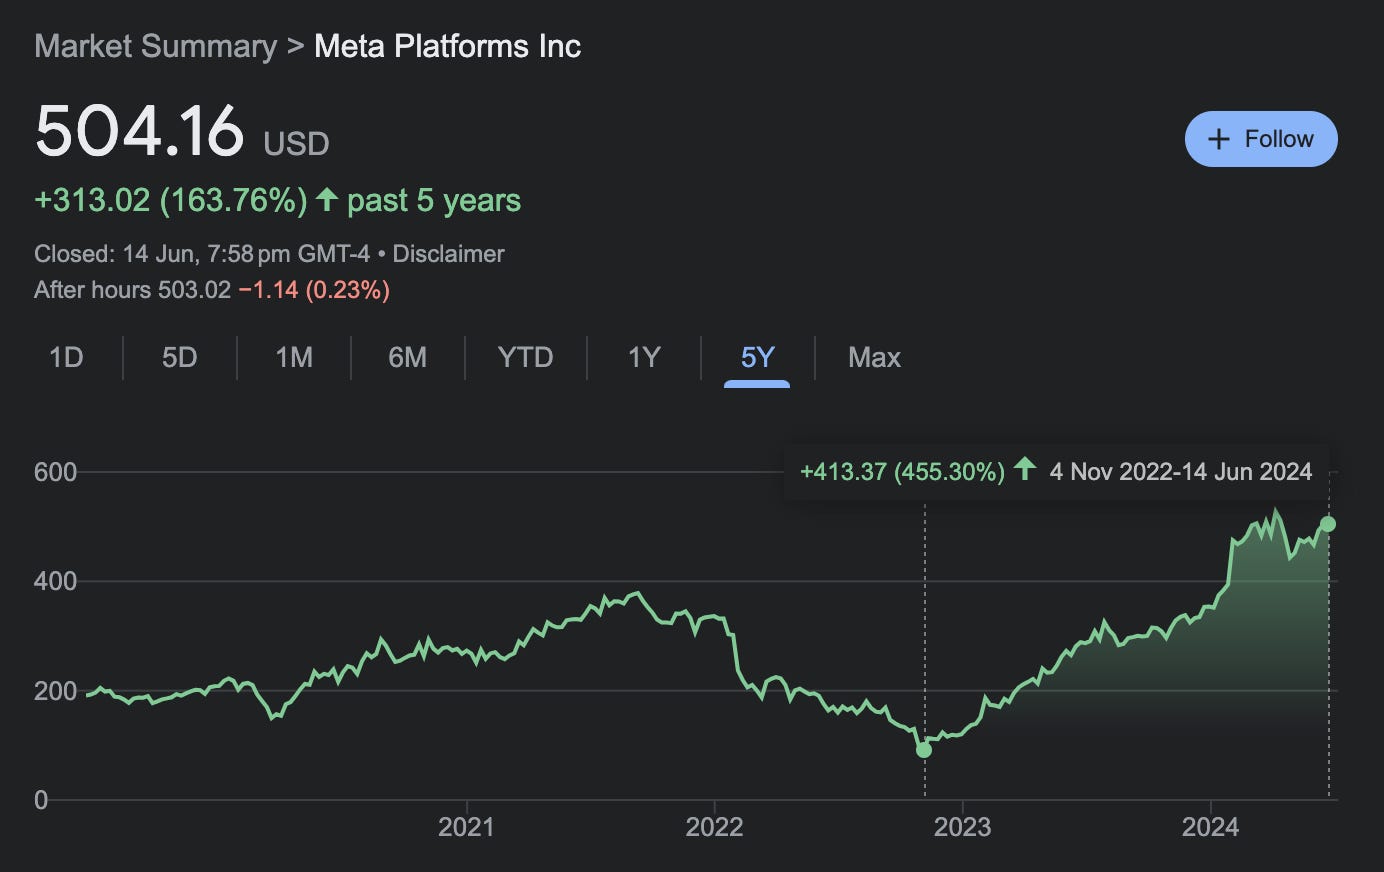Click the 600 y-axis label
Image resolution: width=1384 pixels, height=872 pixels.
pyautogui.click(x=55, y=472)
